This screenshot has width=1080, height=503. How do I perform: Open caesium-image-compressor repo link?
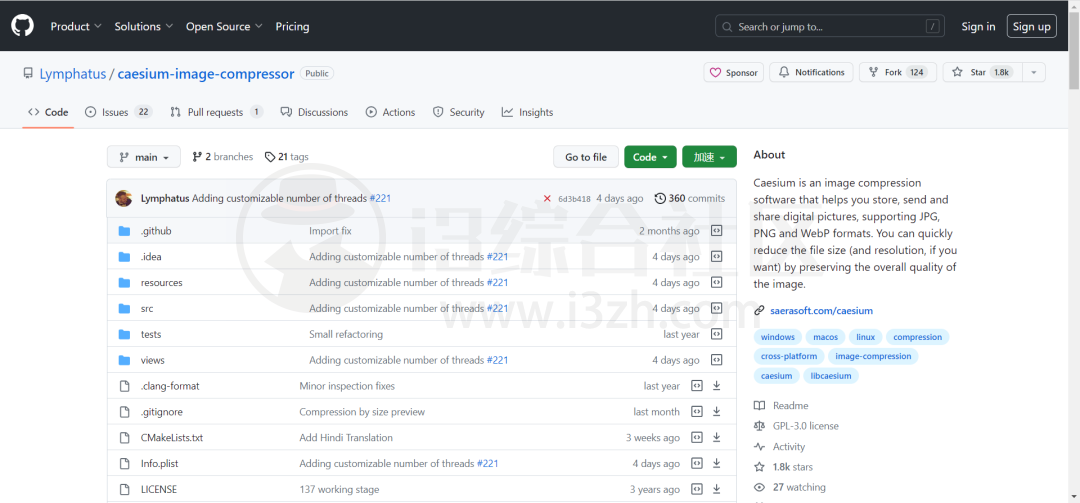206,73
